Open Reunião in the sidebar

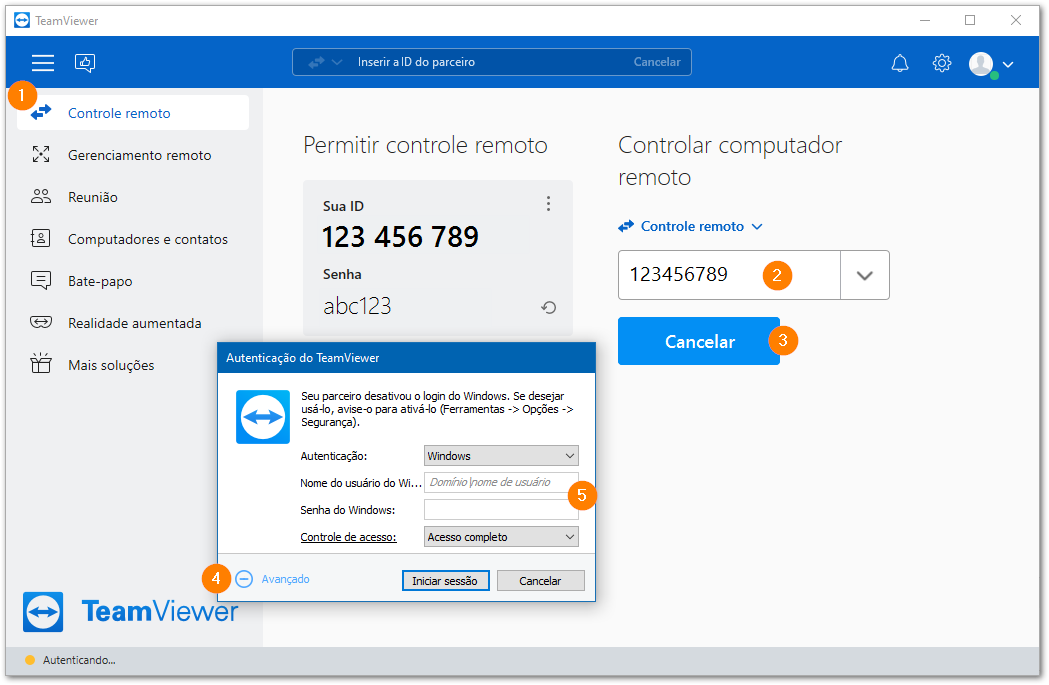133,197
